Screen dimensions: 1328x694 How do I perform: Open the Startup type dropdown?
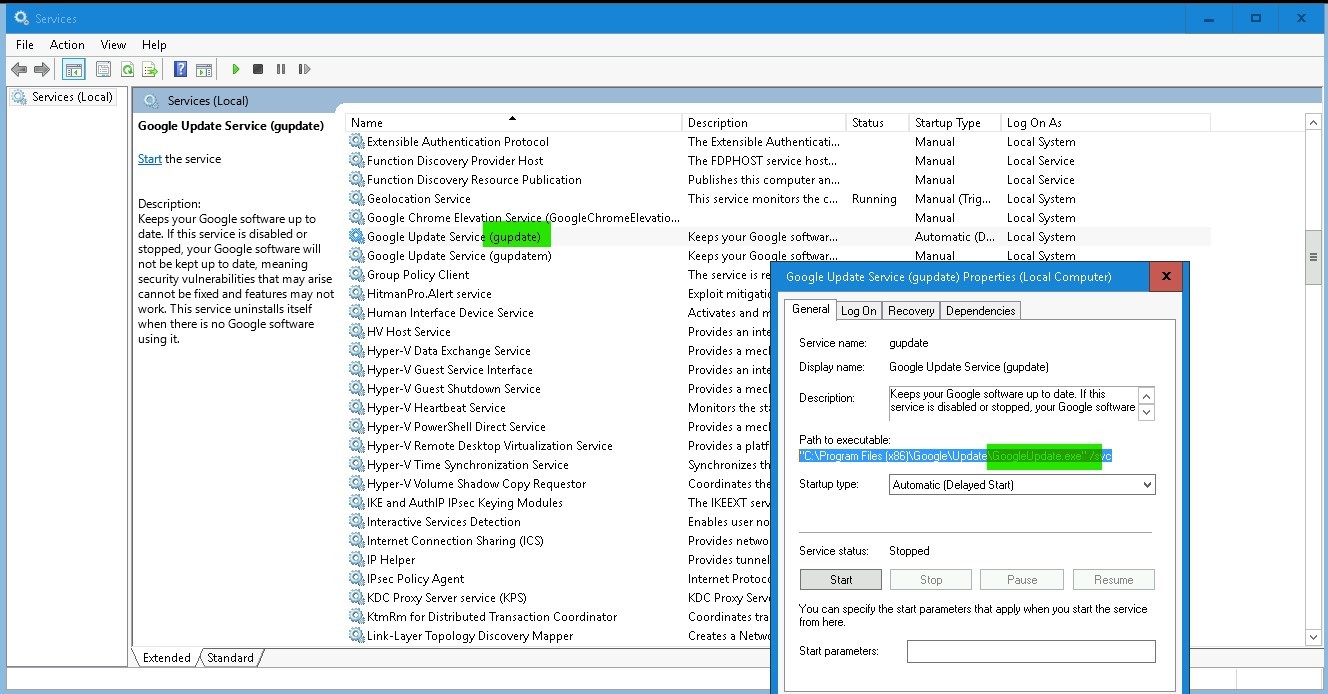pyautogui.click(x=1022, y=485)
